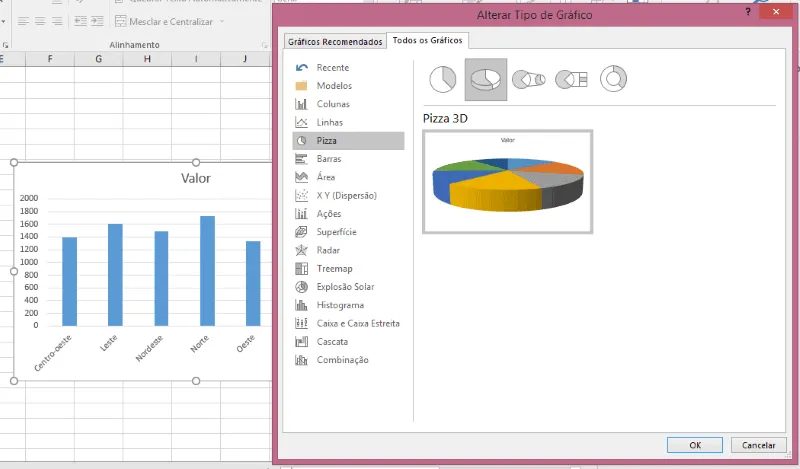Switch to Gráficos Recomendados tab
The width and height of the screenshot is (800, 469).
click(335, 41)
